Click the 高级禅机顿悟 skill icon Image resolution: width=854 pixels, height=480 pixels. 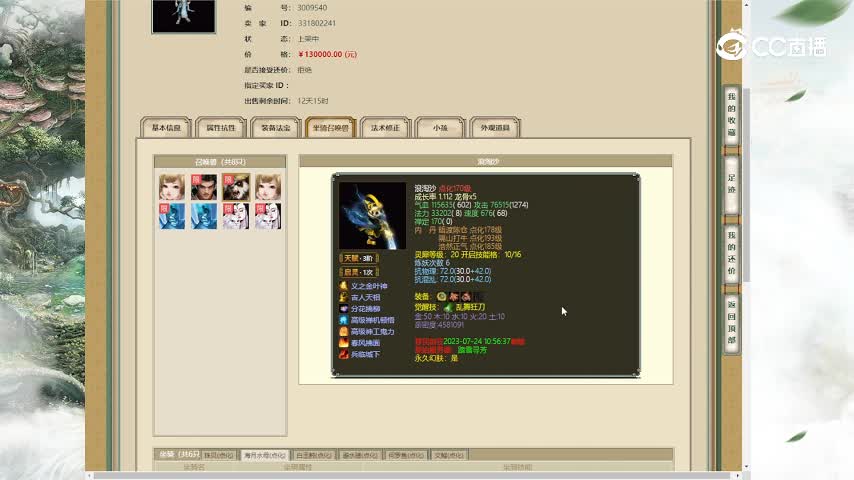[344, 320]
